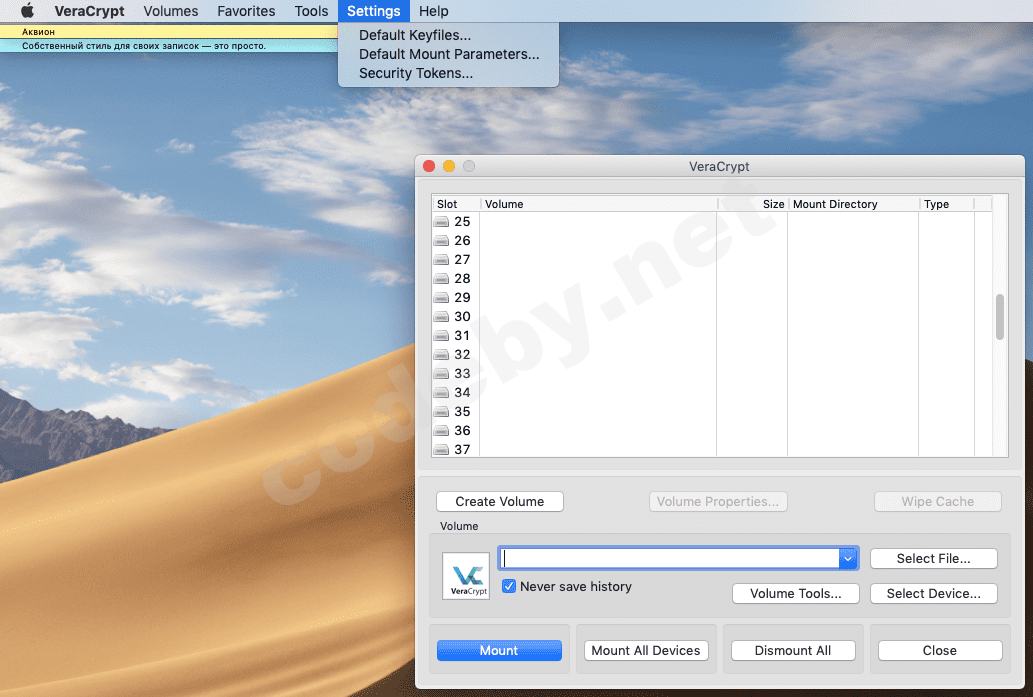
Task: Open Volume Tools...
Action: 795,594
